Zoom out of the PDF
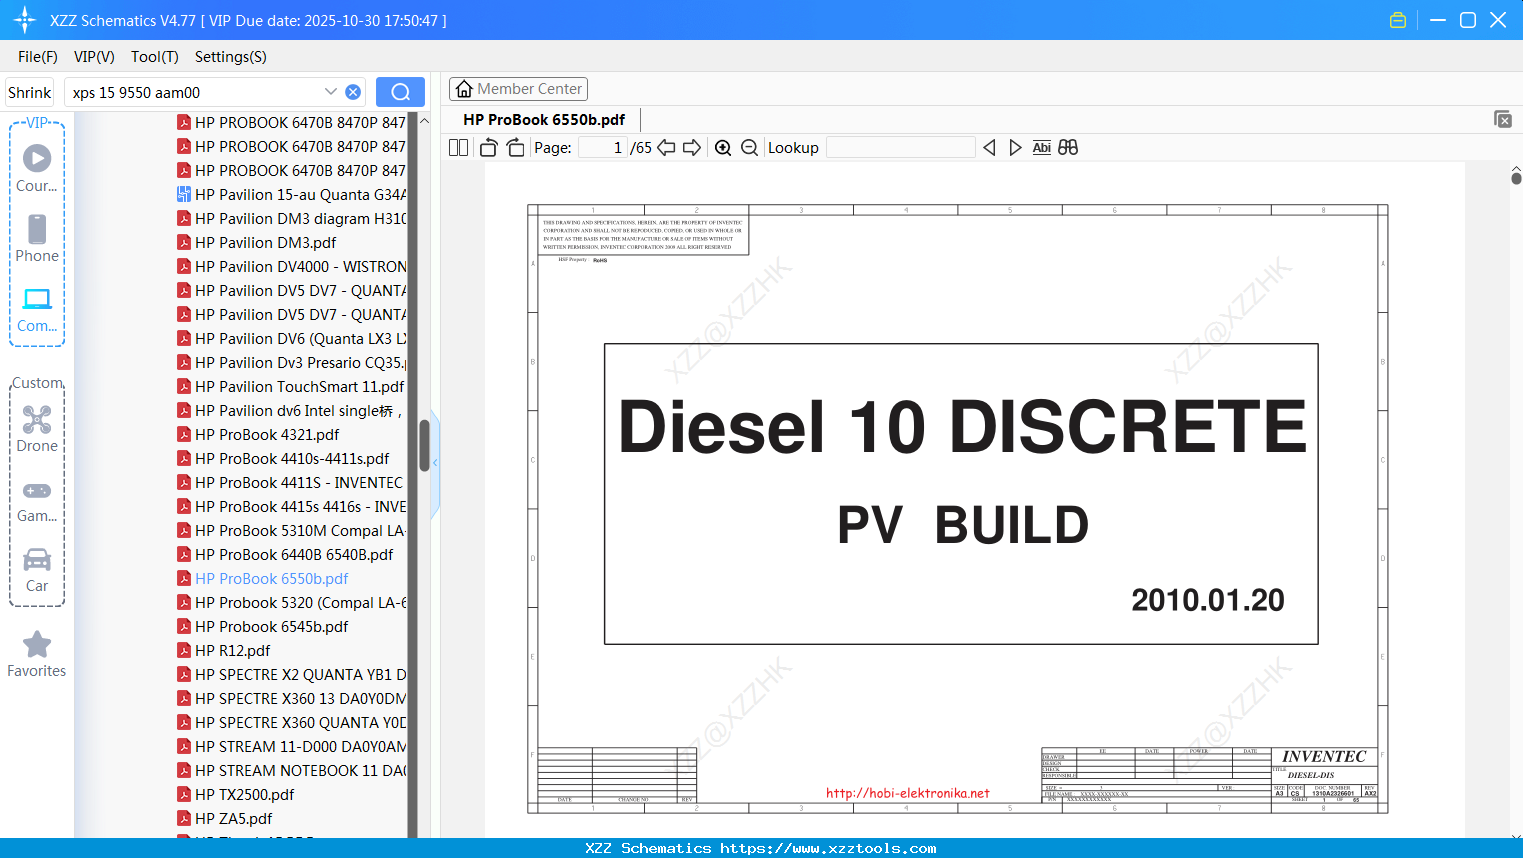 click(x=750, y=148)
